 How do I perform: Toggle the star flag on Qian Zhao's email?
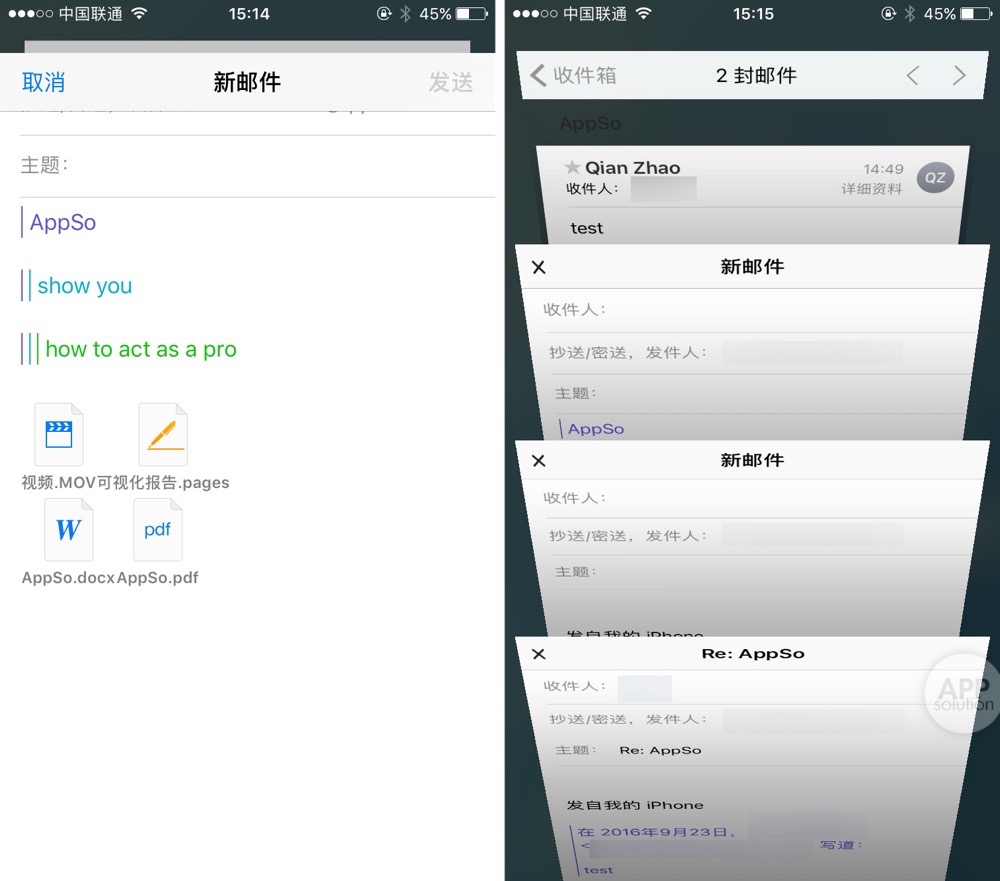[571, 167]
